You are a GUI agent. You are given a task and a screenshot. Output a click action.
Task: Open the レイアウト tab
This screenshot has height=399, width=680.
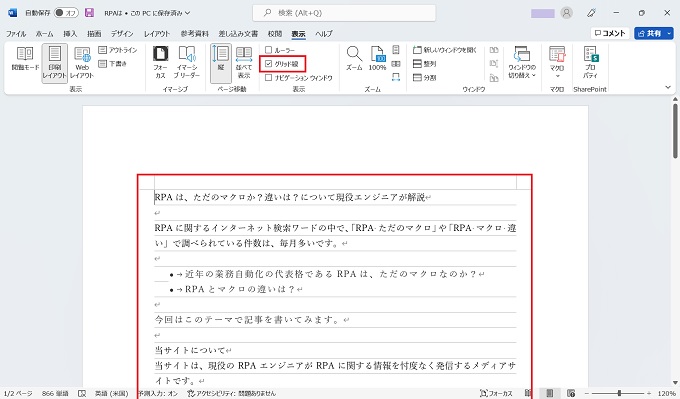tap(157, 33)
